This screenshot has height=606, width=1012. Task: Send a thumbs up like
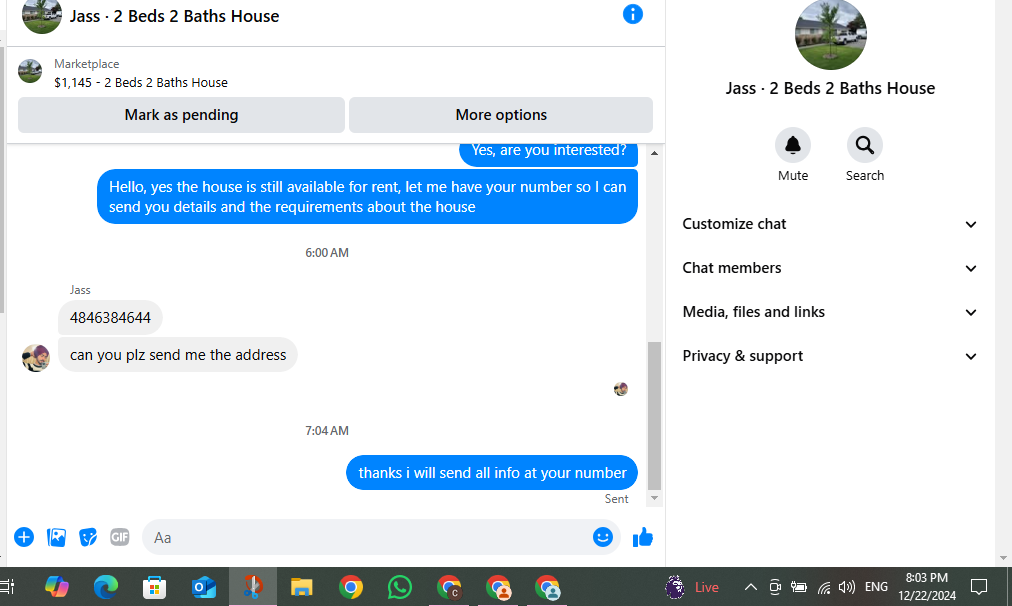643,537
